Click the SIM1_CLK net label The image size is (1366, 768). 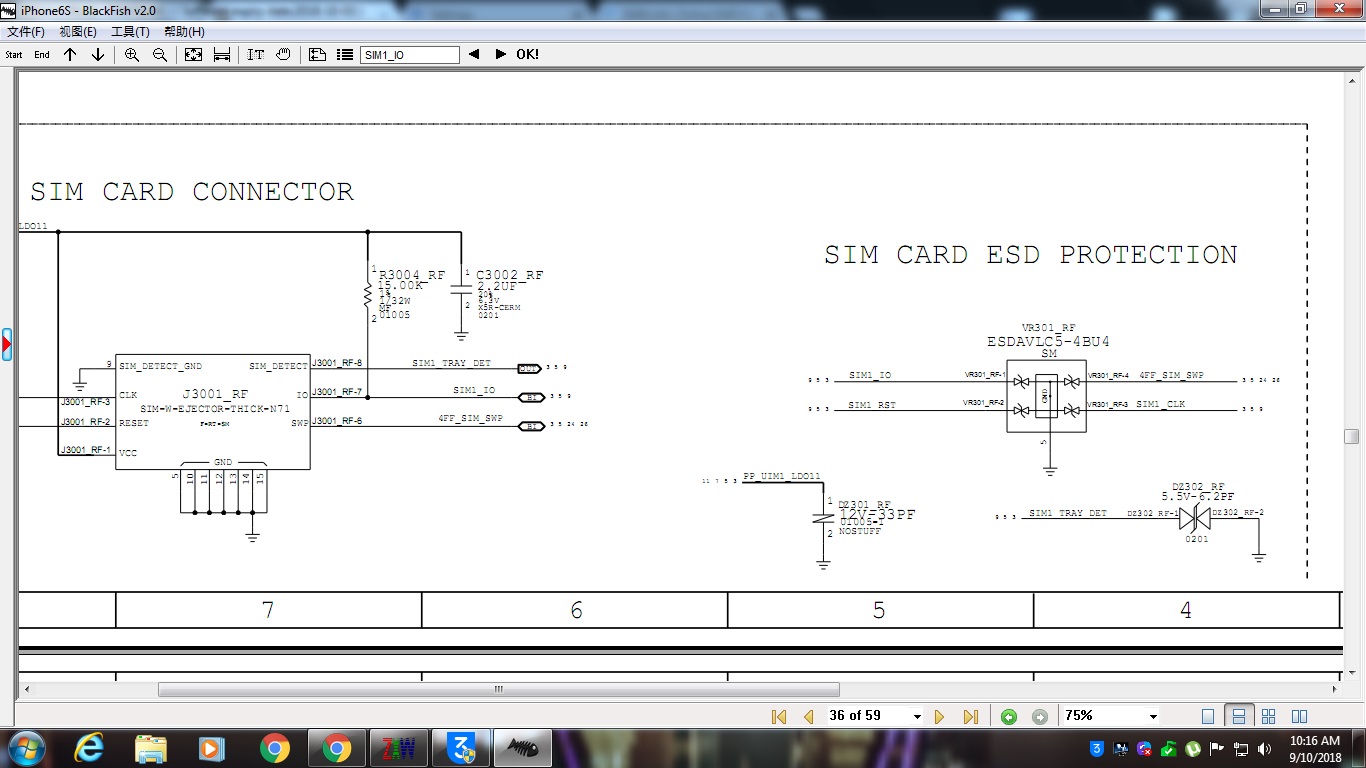1161,404
